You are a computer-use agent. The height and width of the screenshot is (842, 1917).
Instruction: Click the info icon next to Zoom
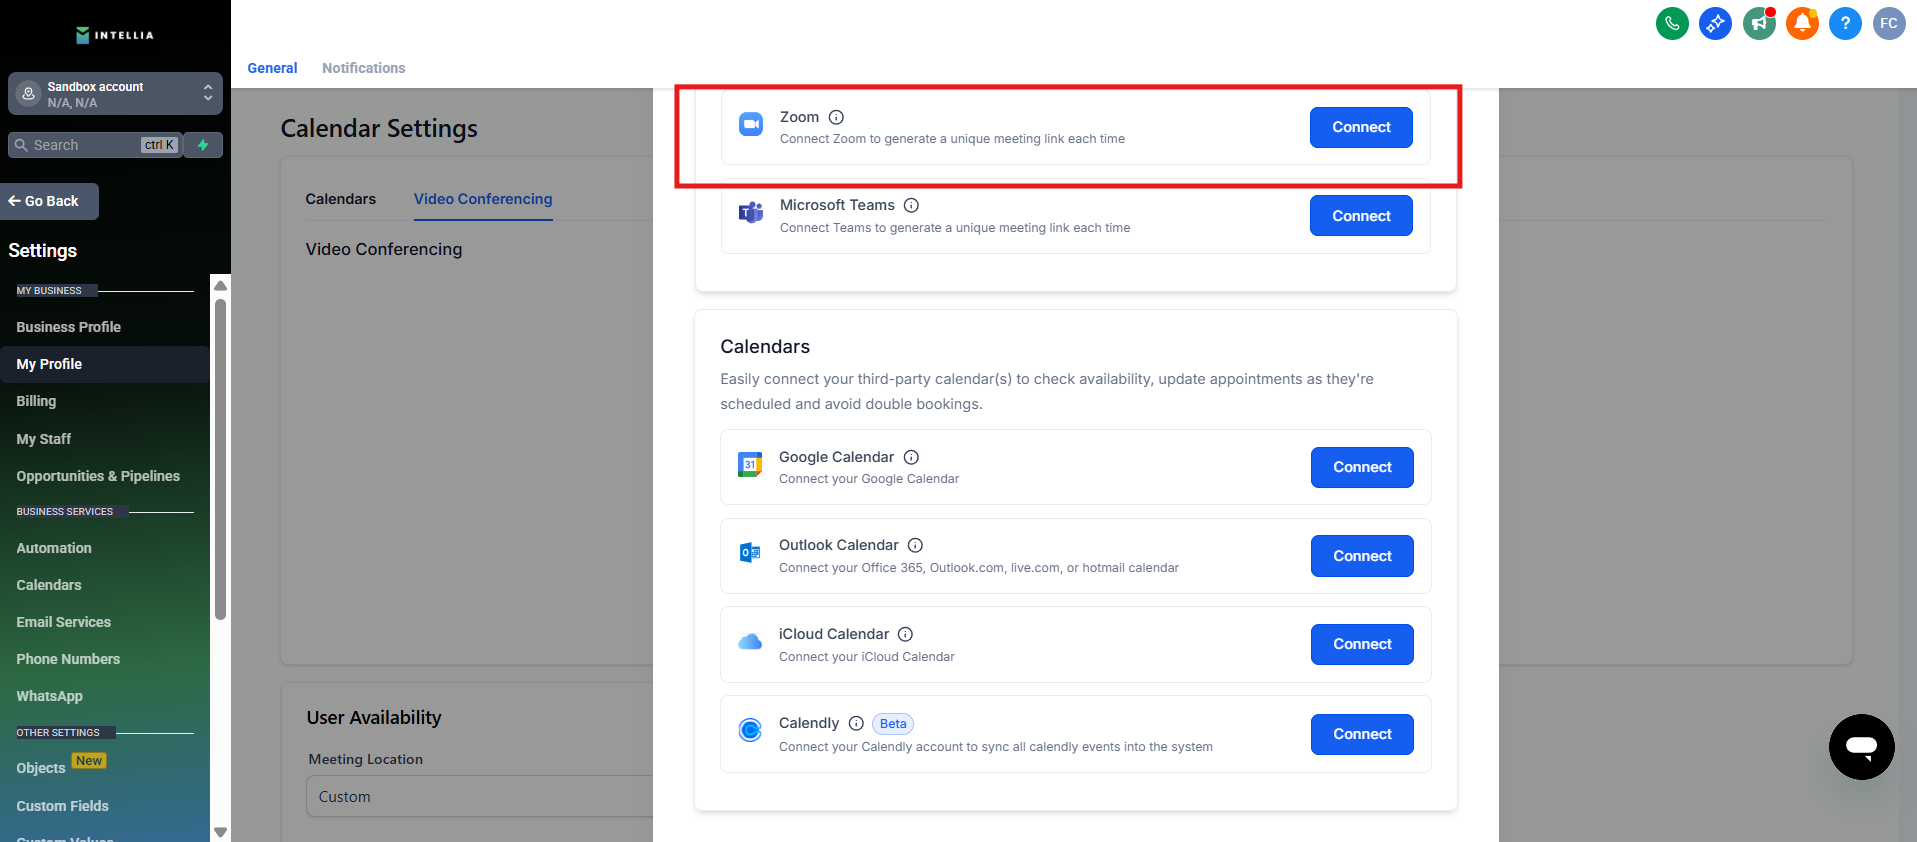click(836, 117)
